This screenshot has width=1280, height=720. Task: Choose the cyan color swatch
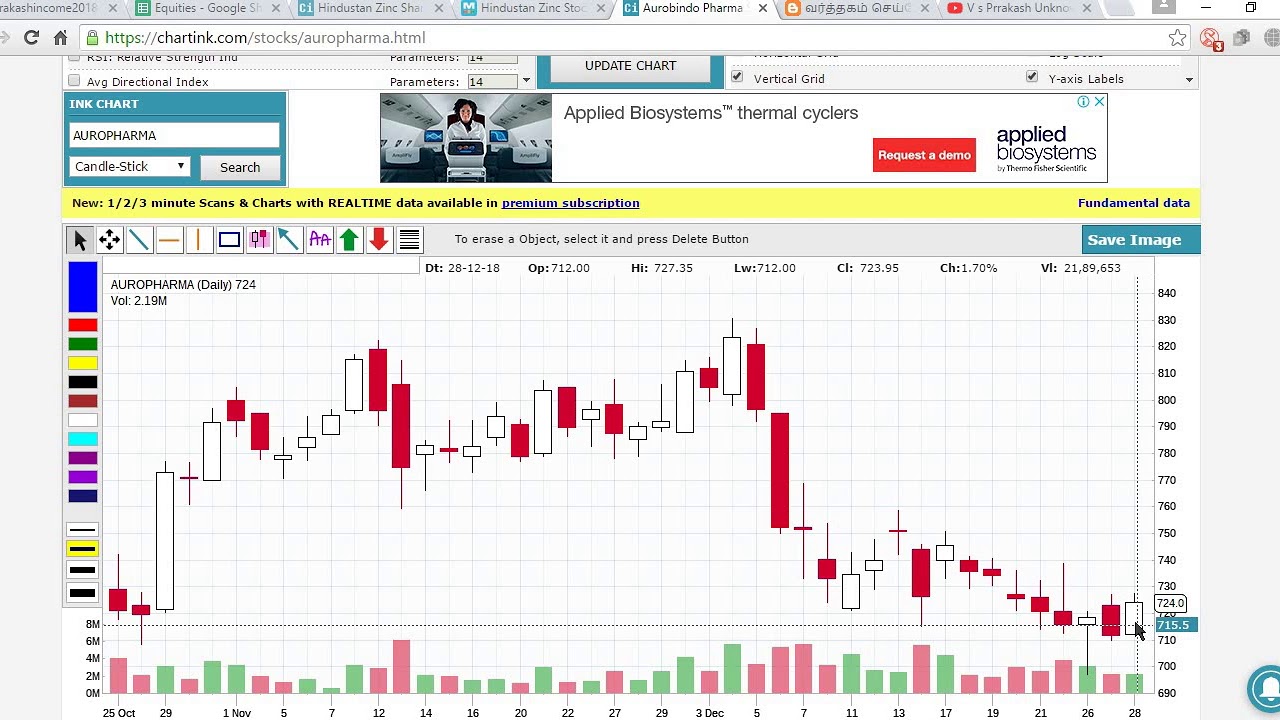(83, 439)
